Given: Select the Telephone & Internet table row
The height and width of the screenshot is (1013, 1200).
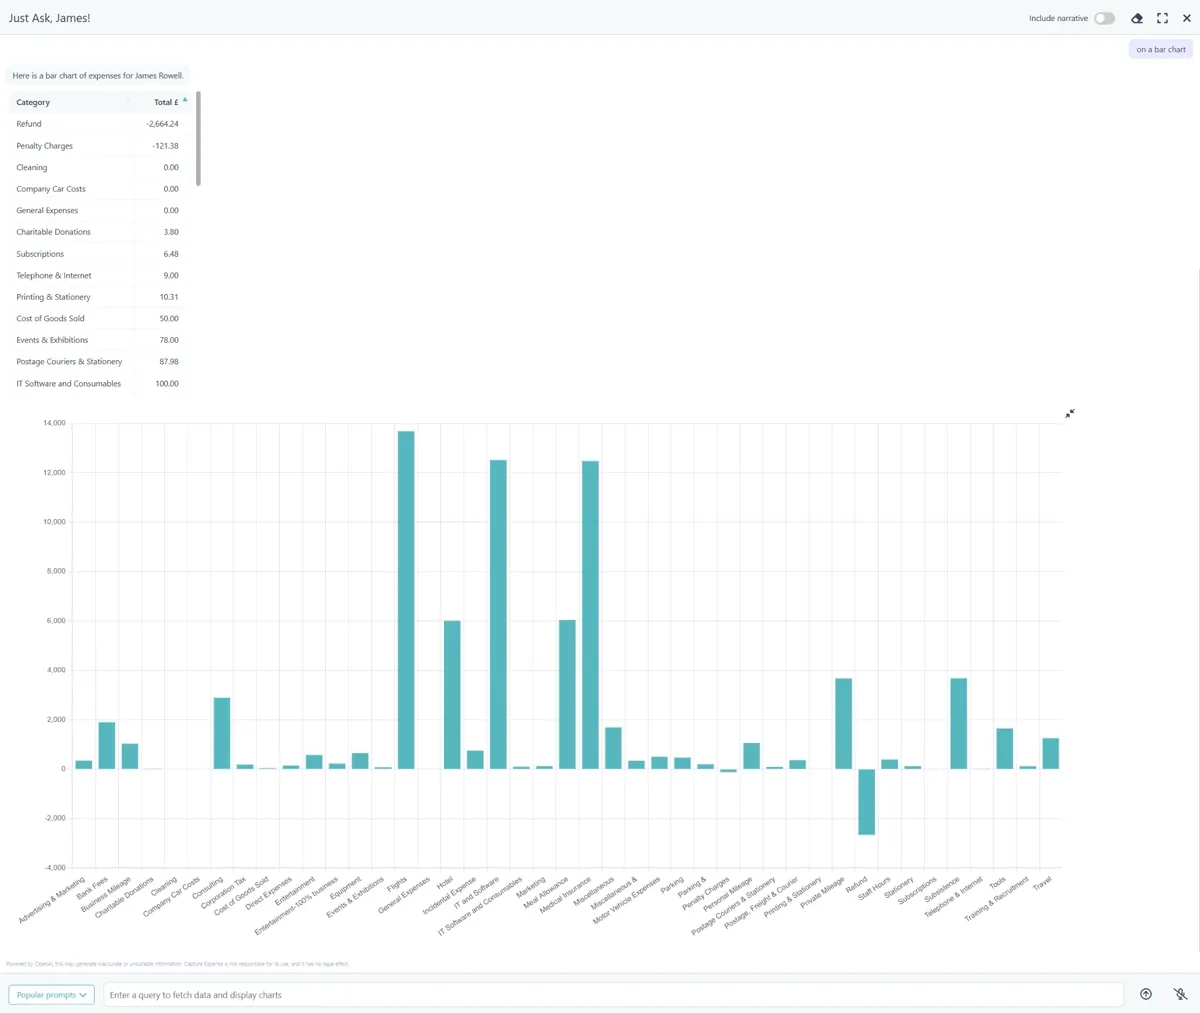Looking at the screenshot, I should 100,275.
